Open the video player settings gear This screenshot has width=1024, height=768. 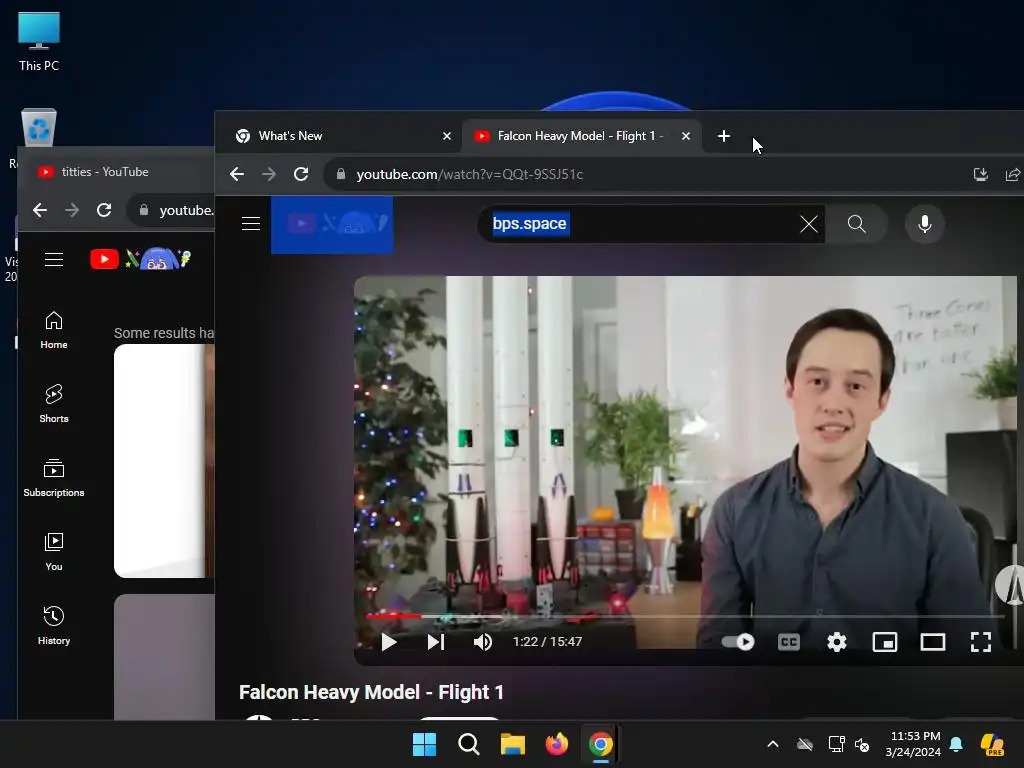[837, 642]
